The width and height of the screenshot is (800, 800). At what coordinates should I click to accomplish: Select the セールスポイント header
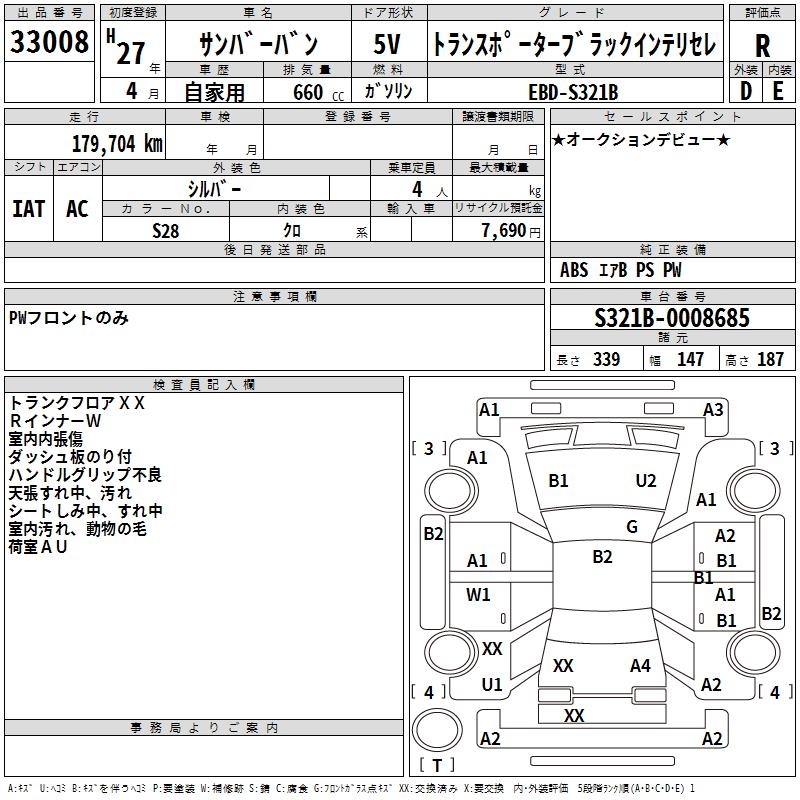click(672, 117)
